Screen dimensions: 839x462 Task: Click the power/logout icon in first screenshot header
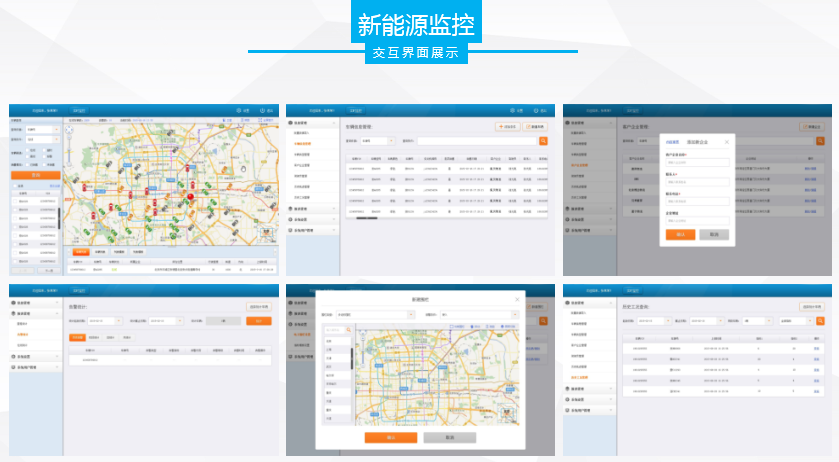click(x=262, y=110)
